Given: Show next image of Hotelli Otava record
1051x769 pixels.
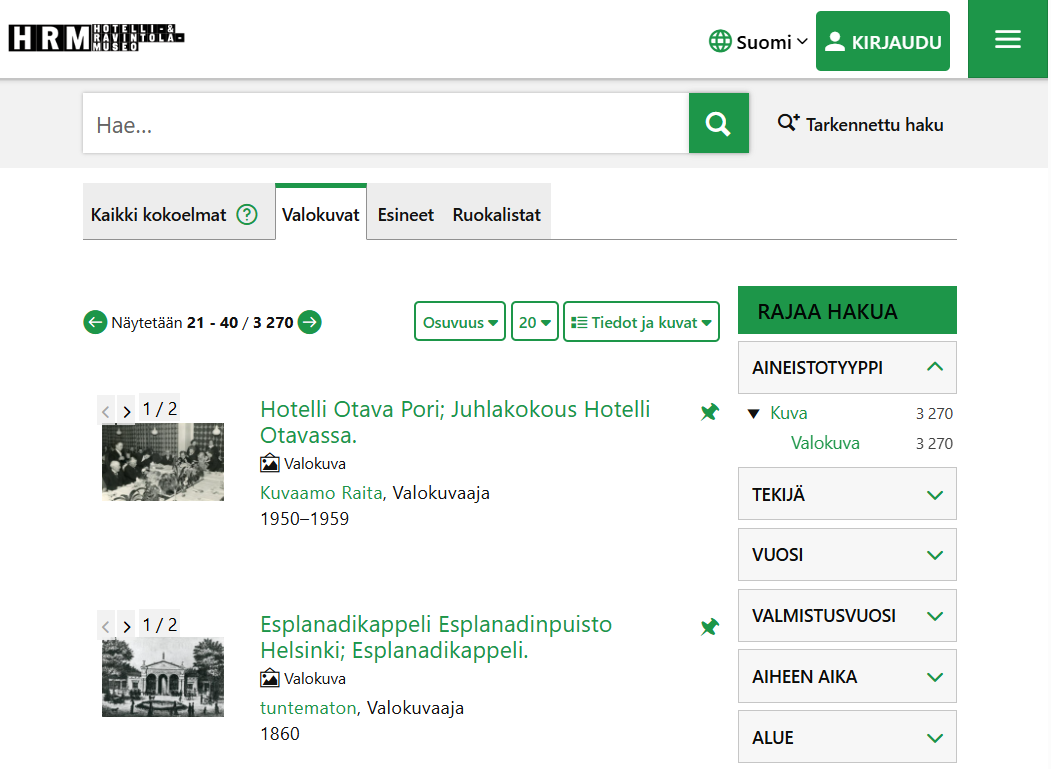Looking at the screenshot, I should pyautogui.click(x=126, y=410).
